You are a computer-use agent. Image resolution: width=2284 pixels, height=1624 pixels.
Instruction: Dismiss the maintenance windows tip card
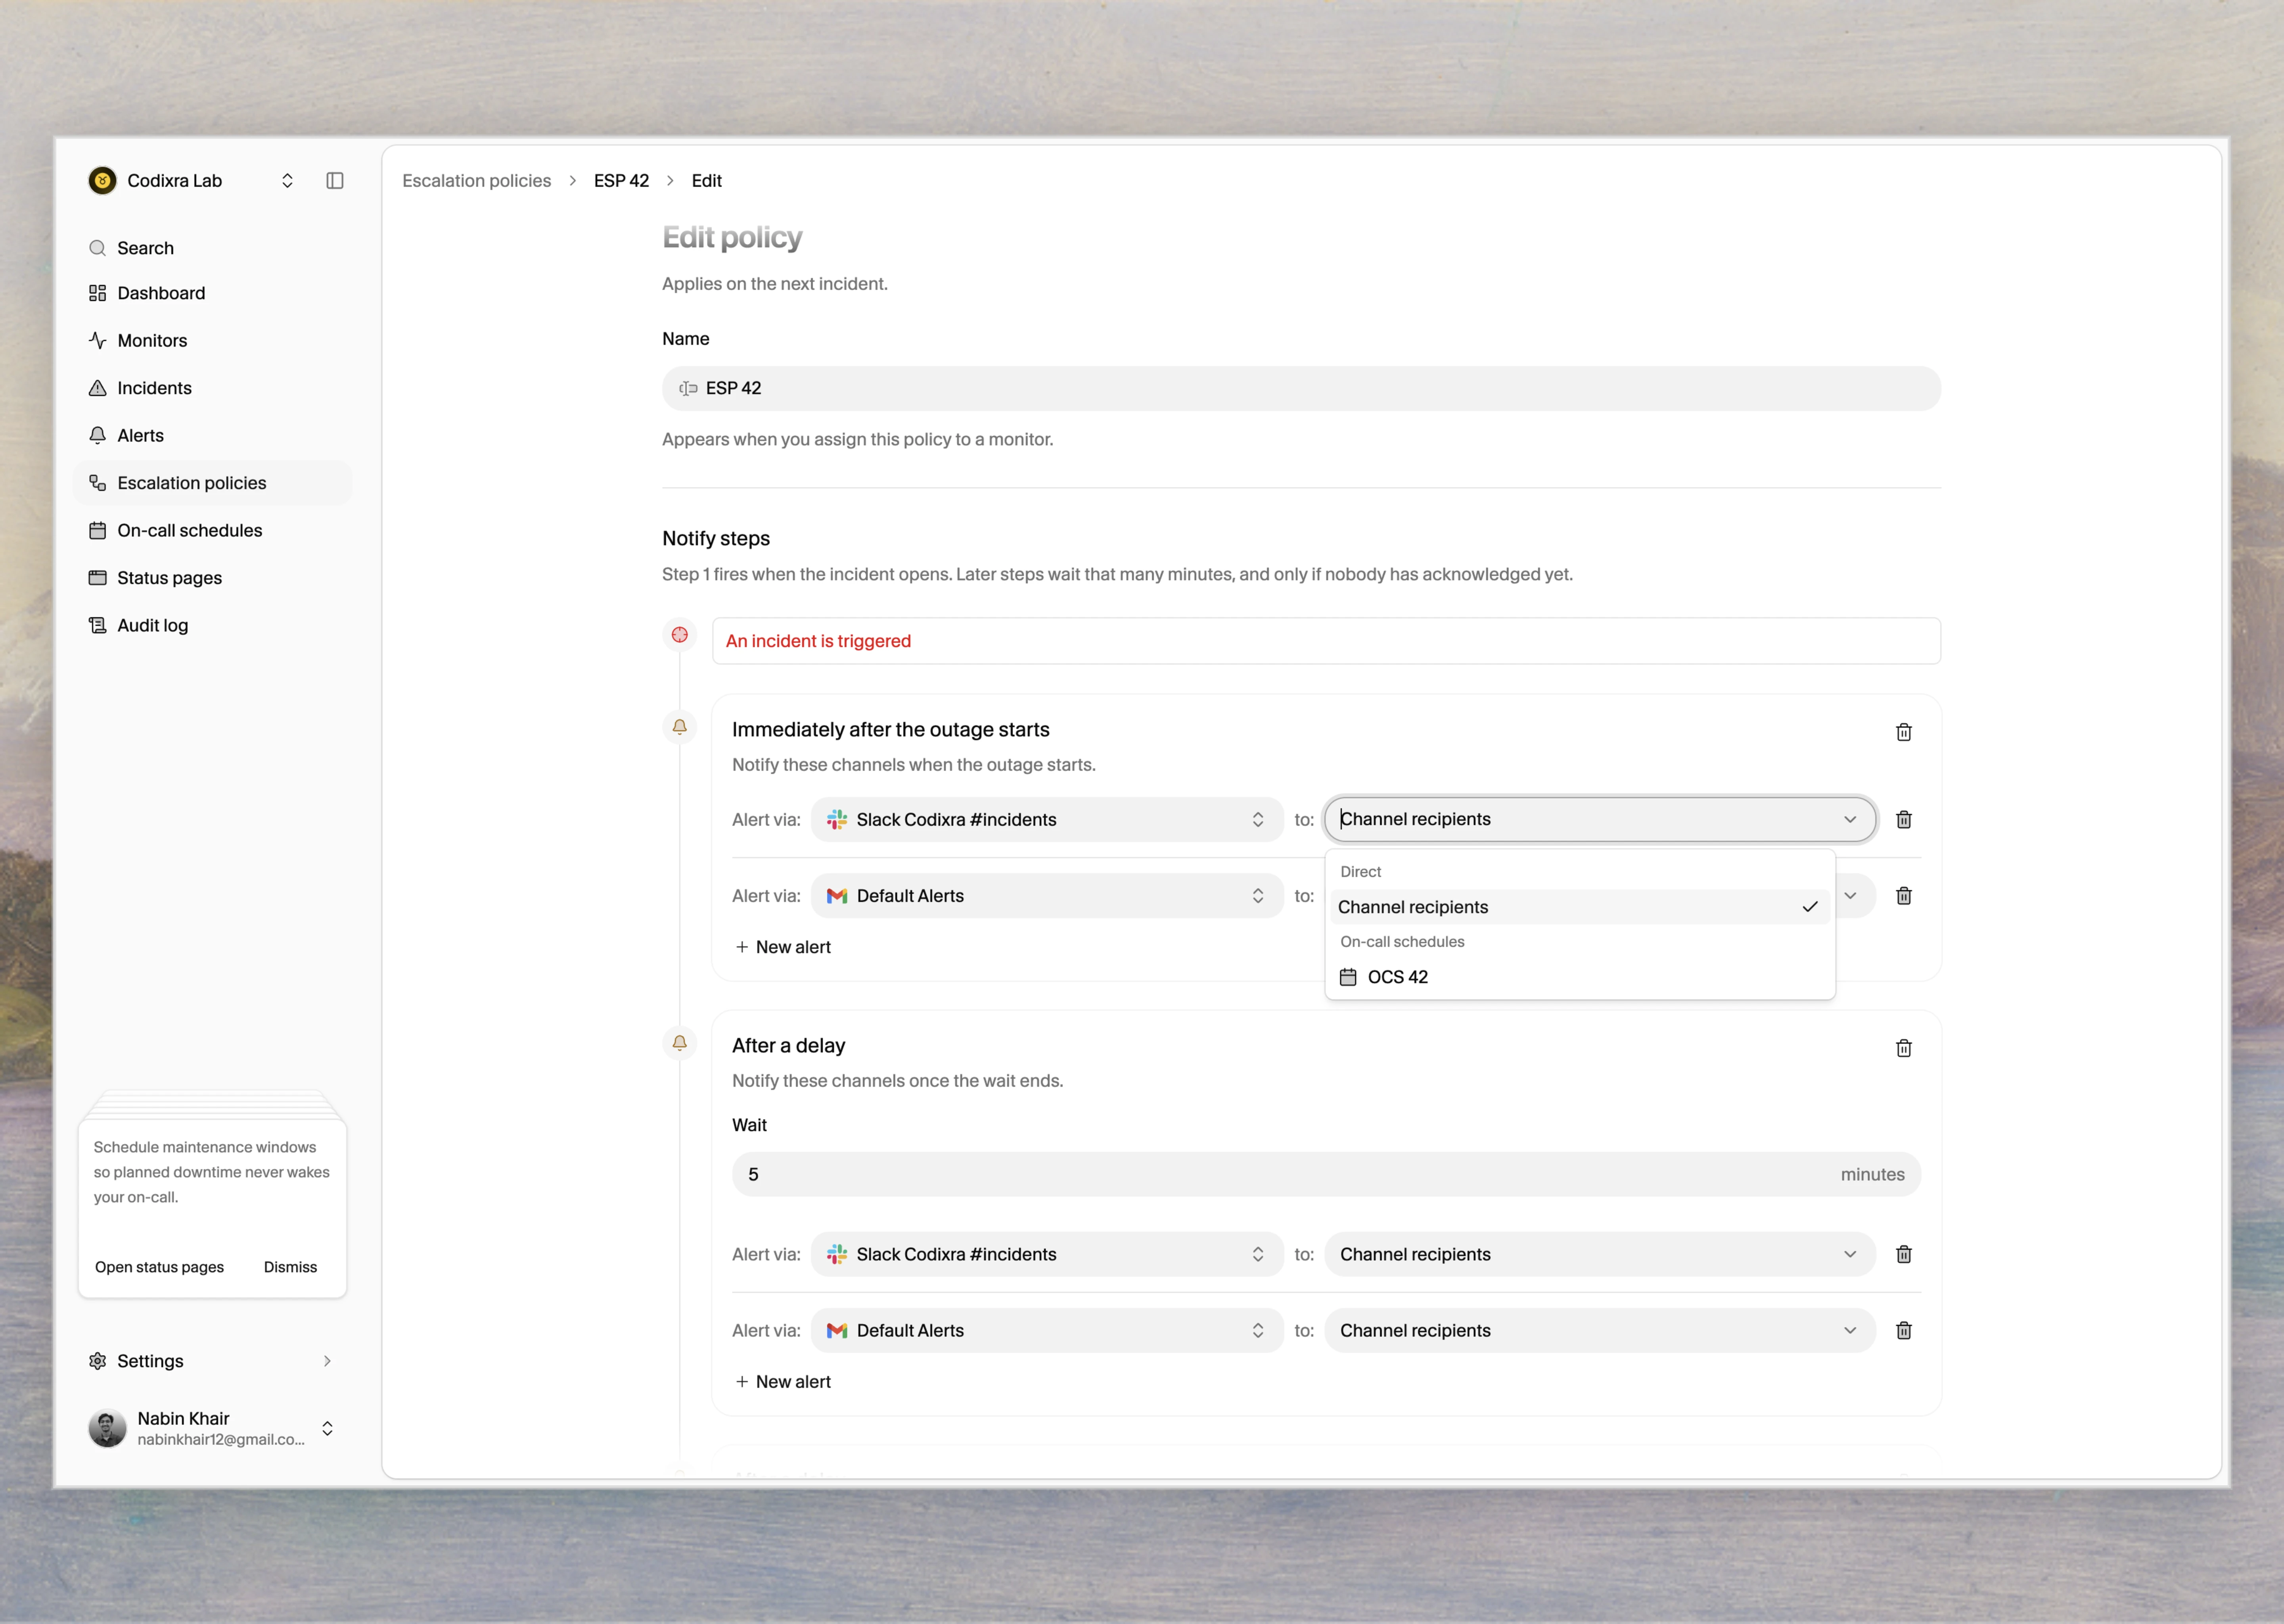290,1267
